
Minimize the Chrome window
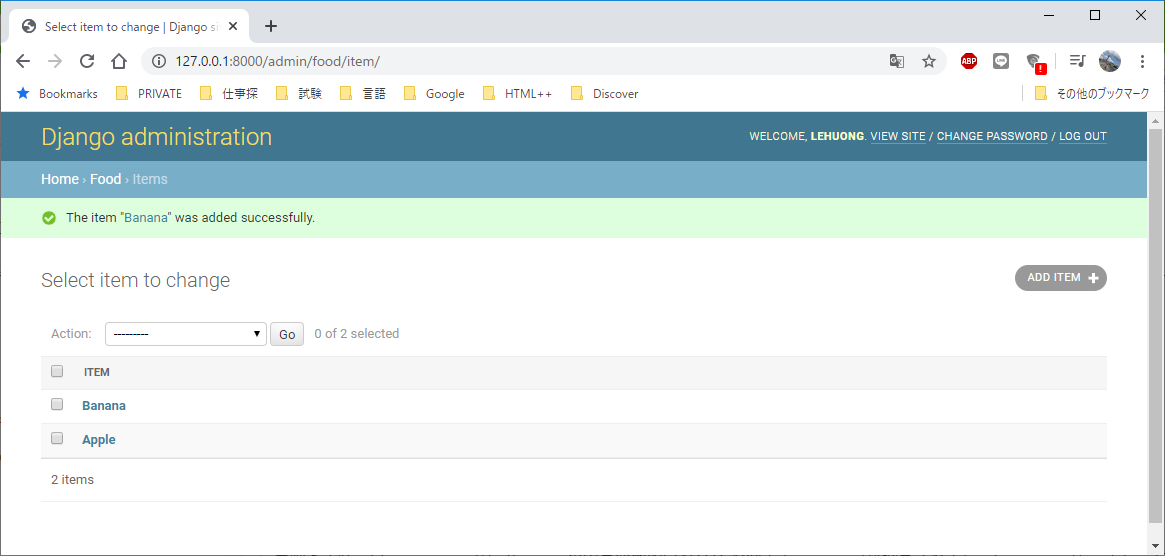pyautogui.click(x=1049, y=15)
